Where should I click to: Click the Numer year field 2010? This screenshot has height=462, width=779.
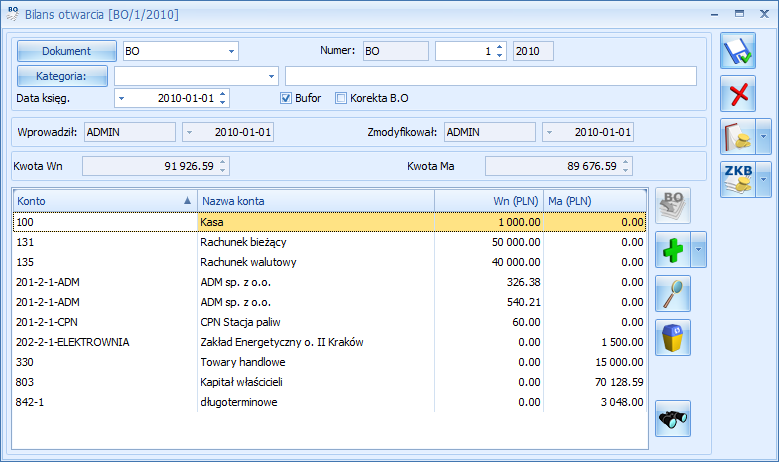[533, 51]
